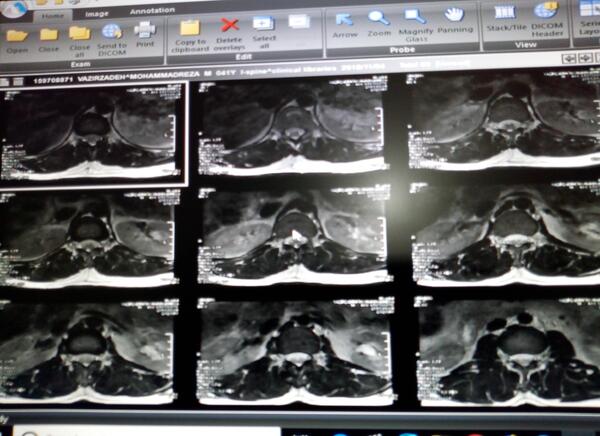The height and width of the screenshot is (436, 600).
Task: Click the Select all icon
Action: tap(264, 24)
